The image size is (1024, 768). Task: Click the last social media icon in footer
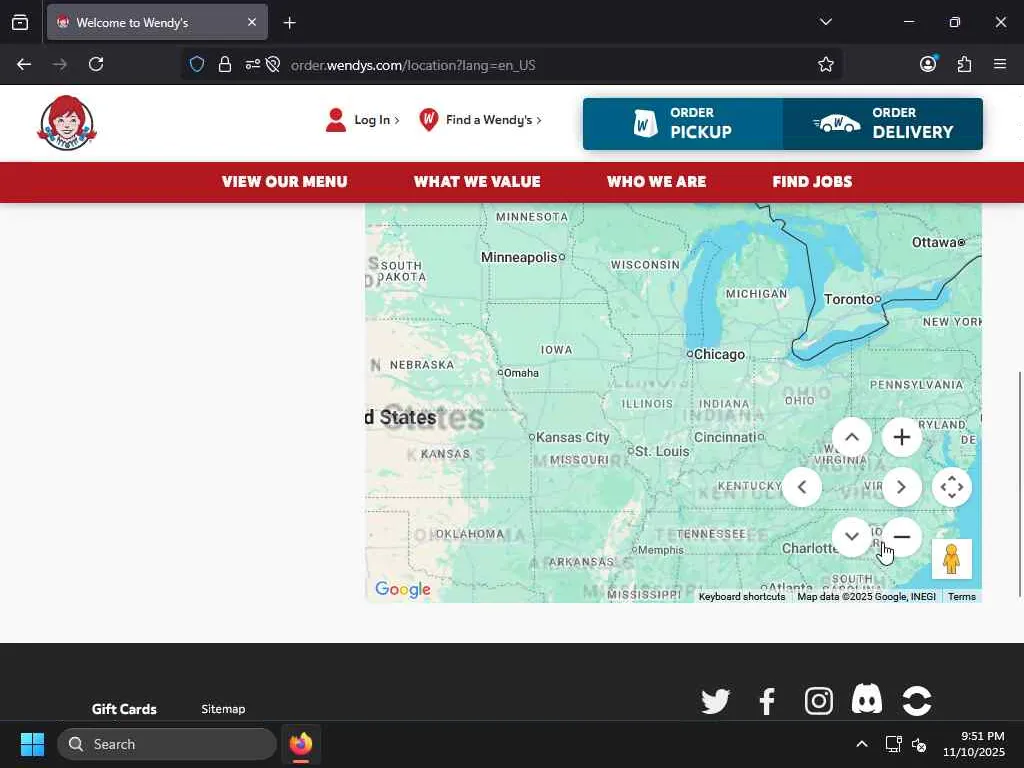917,701
